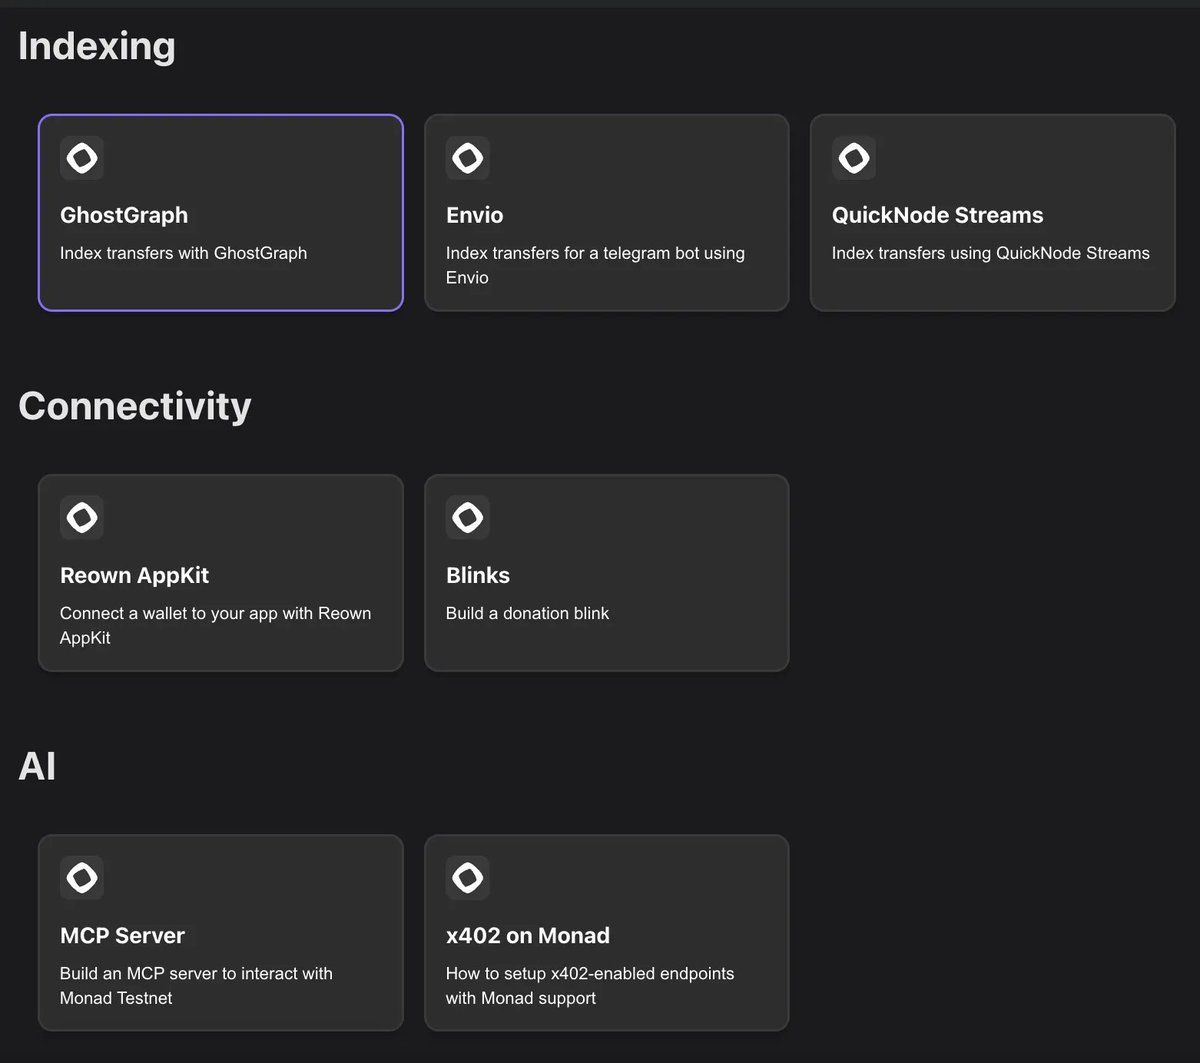Click the Envio logo icon
The width and height of the screenshot is (1200, 1063).
point(467,157)
